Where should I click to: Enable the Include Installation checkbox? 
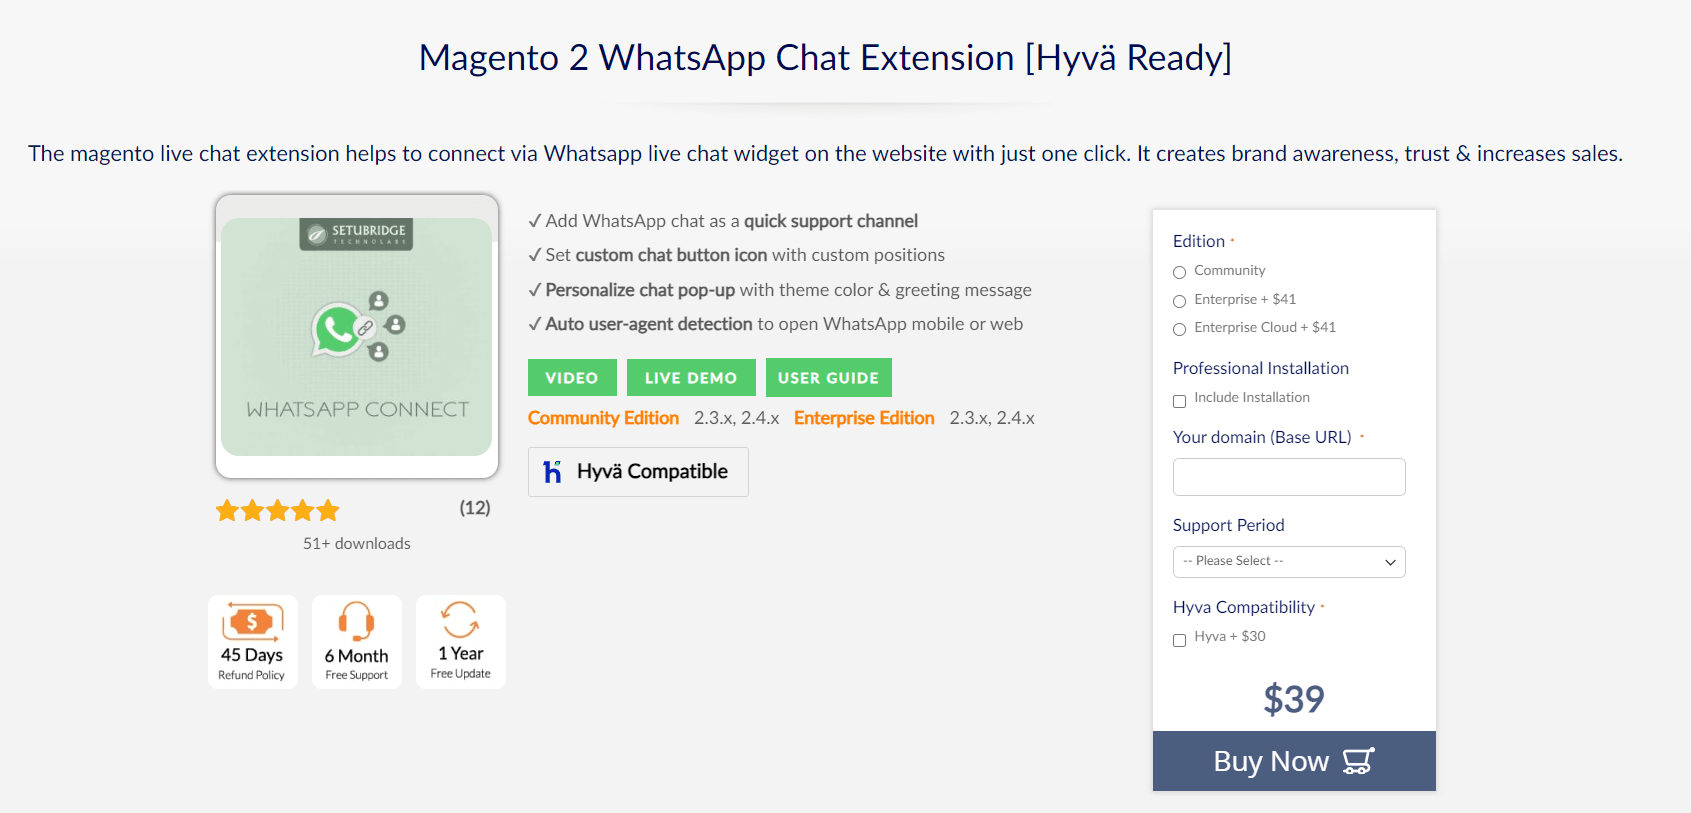pyautogui.click(x=1179, y=401)
